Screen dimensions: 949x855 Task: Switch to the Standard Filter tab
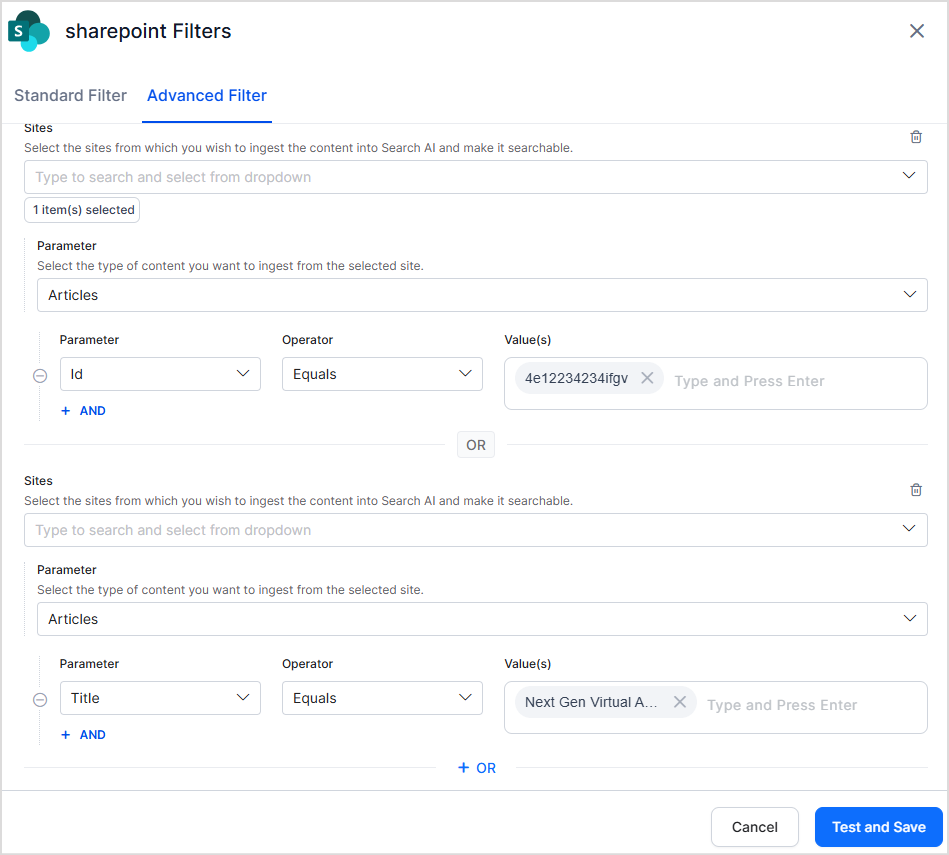[x=70, y=96]
